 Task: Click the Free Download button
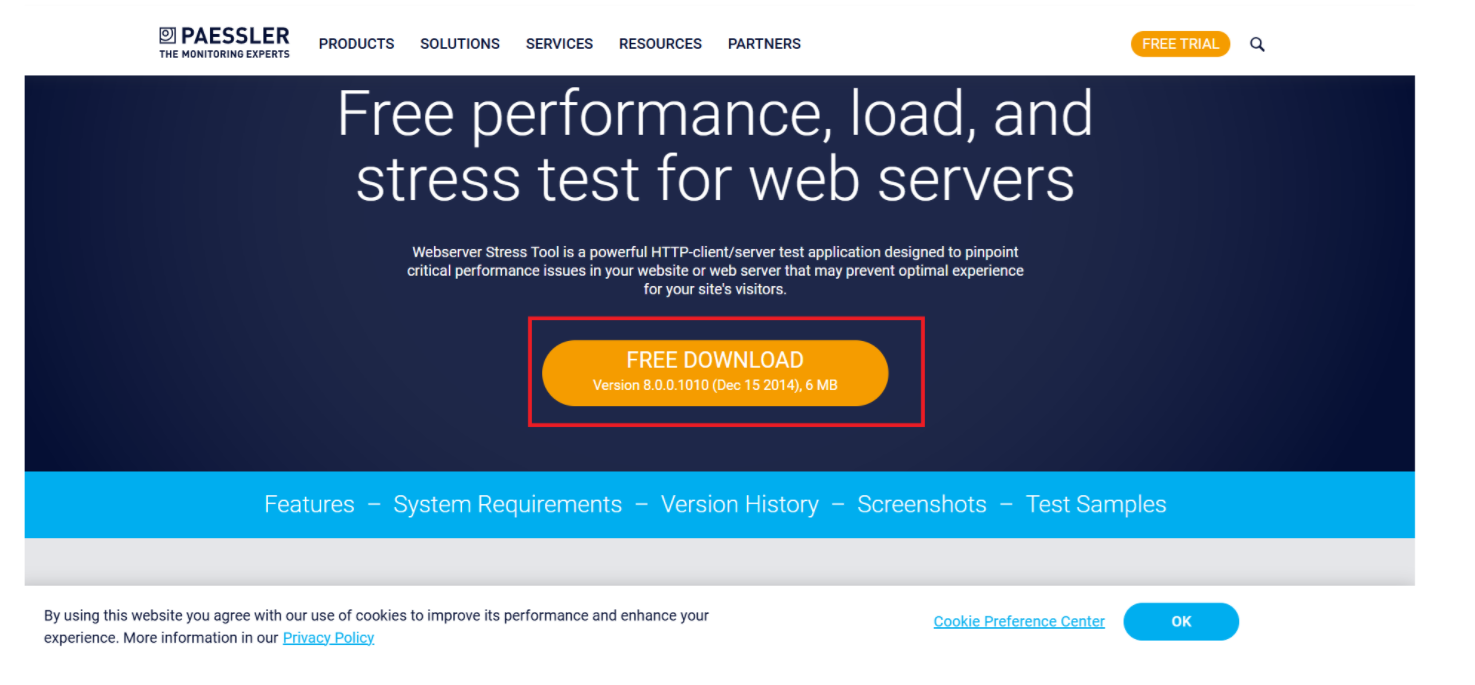pyautogui.click(x=715, y=373)
